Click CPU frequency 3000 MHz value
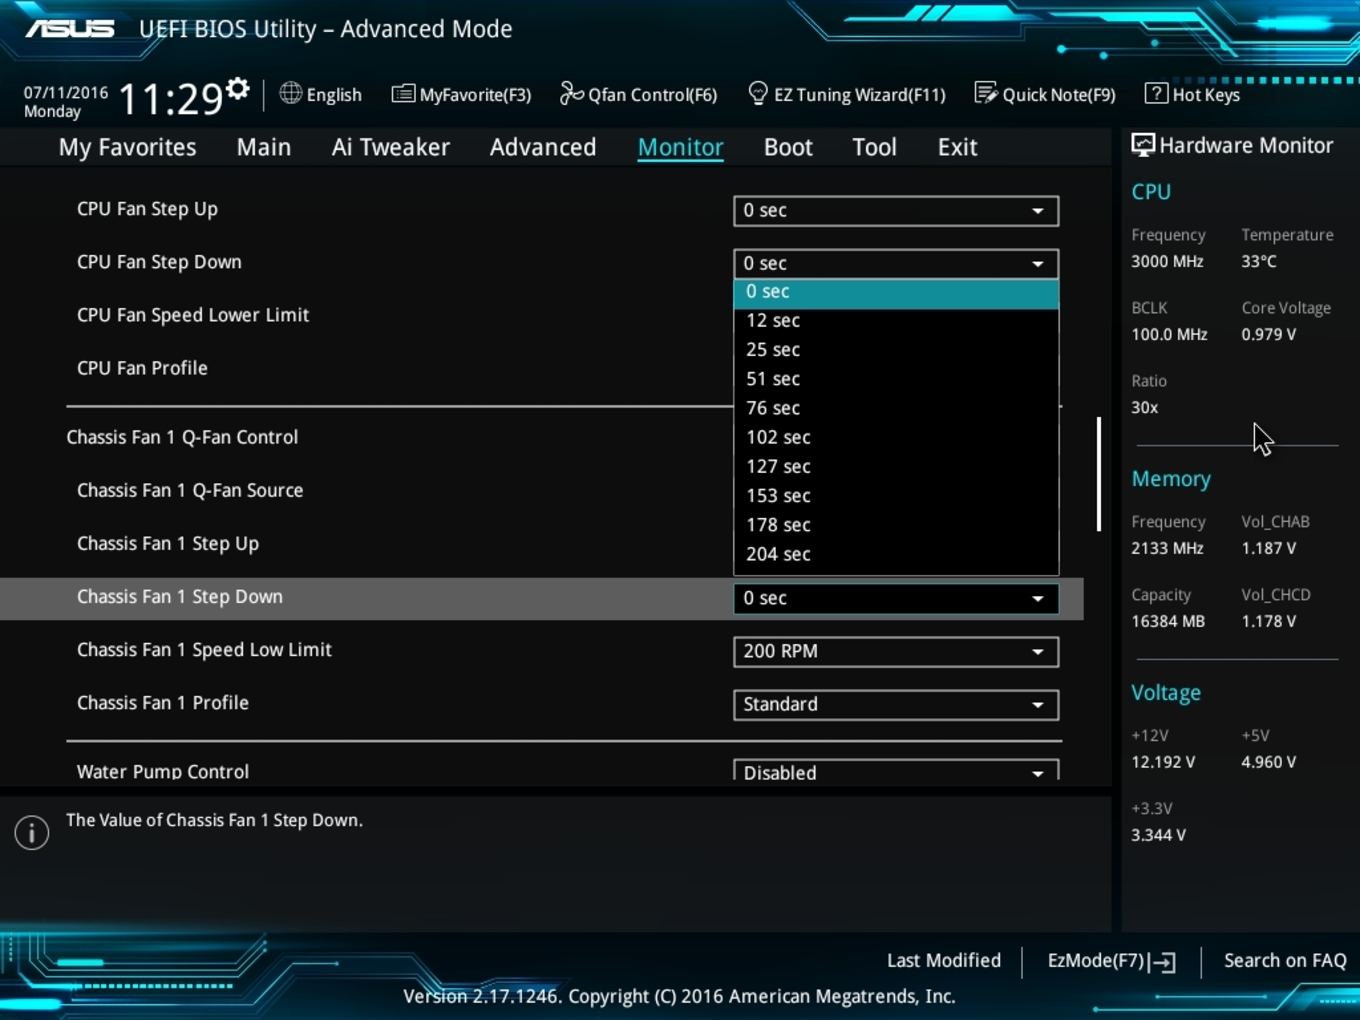1360x1020 pixels. [1167, 261]
